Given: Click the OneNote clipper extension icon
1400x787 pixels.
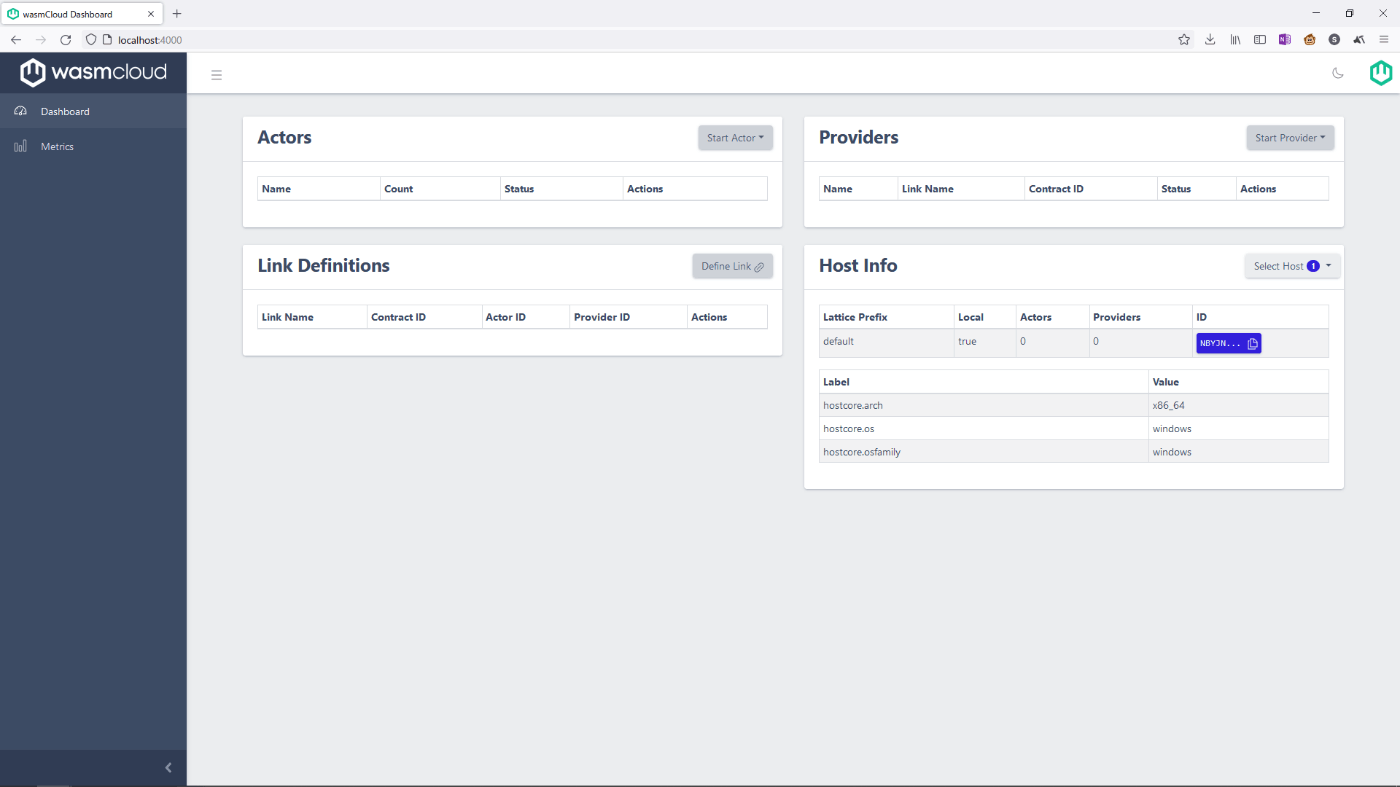Looking at the screenshot, I should [x=1285, y=40].
